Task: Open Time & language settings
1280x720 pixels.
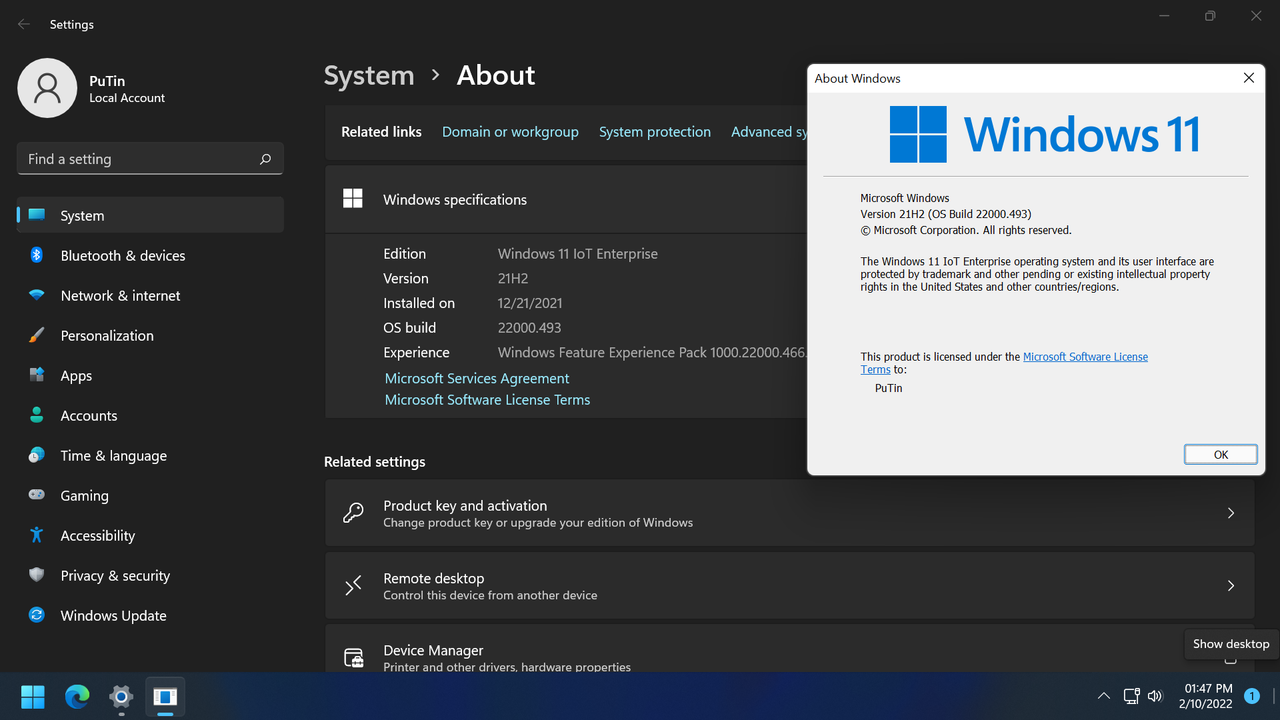Action: click(150, 455)
